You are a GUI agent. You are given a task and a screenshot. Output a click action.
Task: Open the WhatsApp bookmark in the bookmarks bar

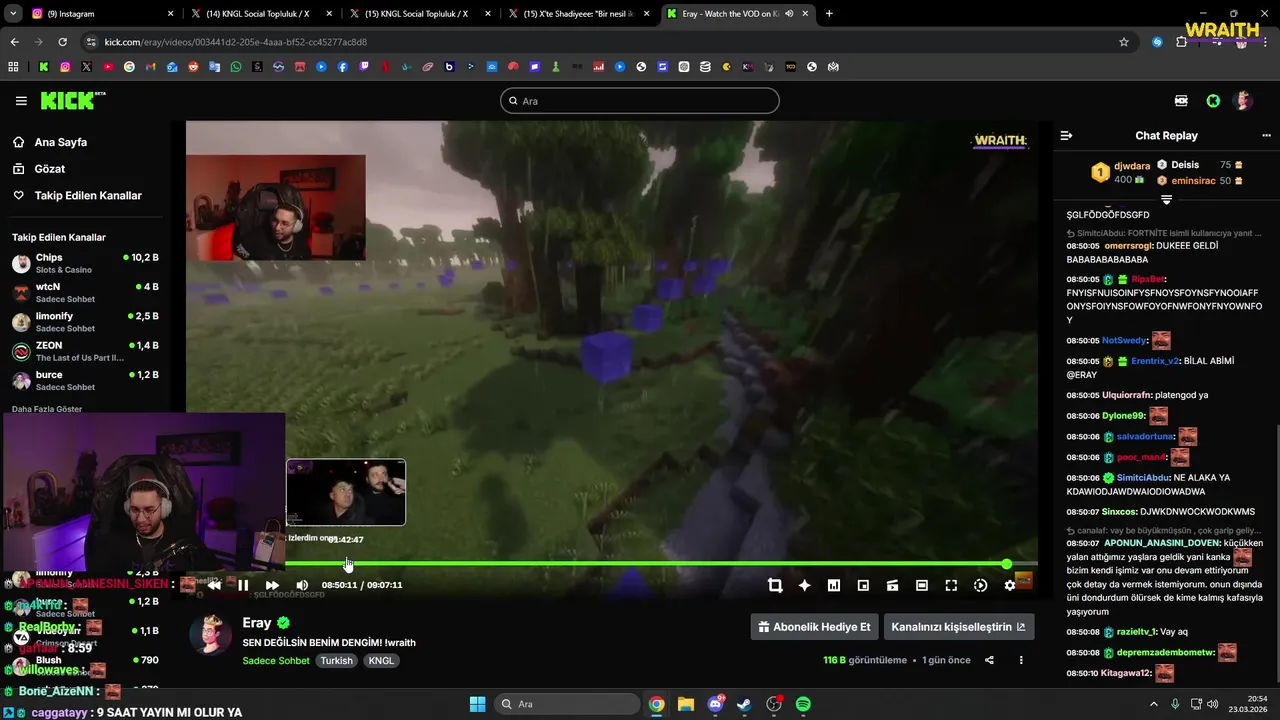236,67
